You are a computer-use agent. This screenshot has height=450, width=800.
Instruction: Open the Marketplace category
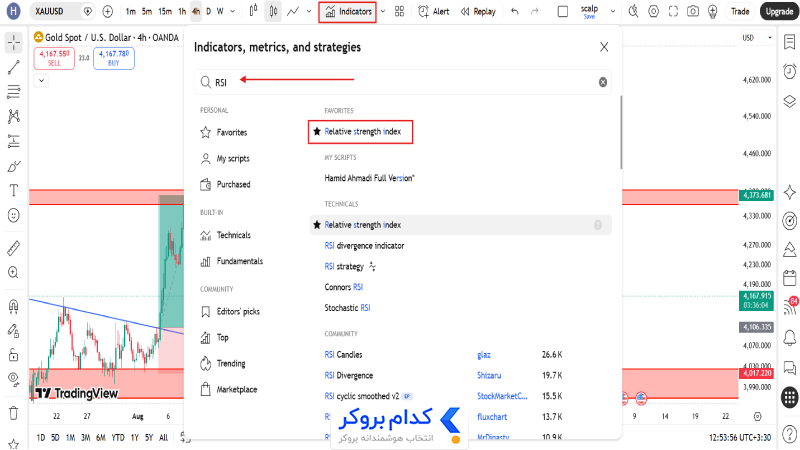tap(229, 389)
